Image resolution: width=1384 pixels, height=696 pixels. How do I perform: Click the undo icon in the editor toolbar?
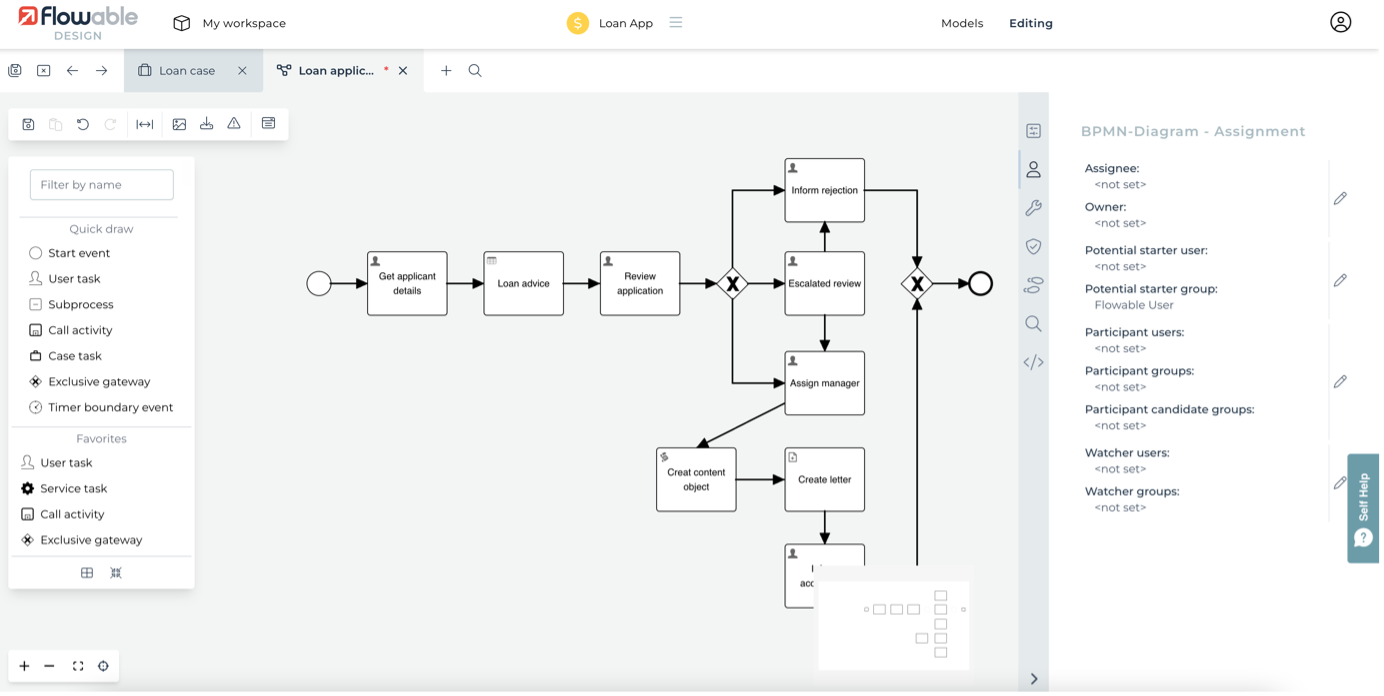click(x=83, y=124)
